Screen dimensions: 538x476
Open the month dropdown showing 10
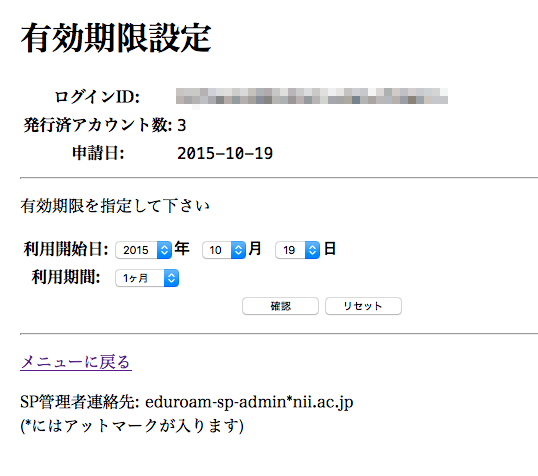click(x=224, y=250)
